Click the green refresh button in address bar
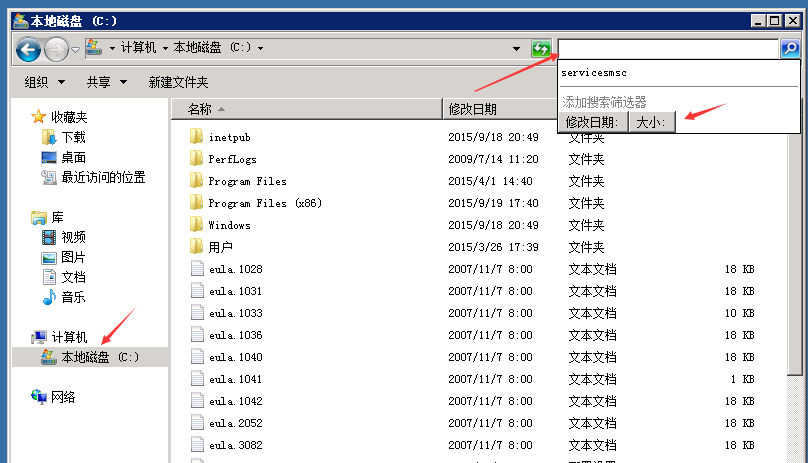808x463 pixels. (541, 48)
